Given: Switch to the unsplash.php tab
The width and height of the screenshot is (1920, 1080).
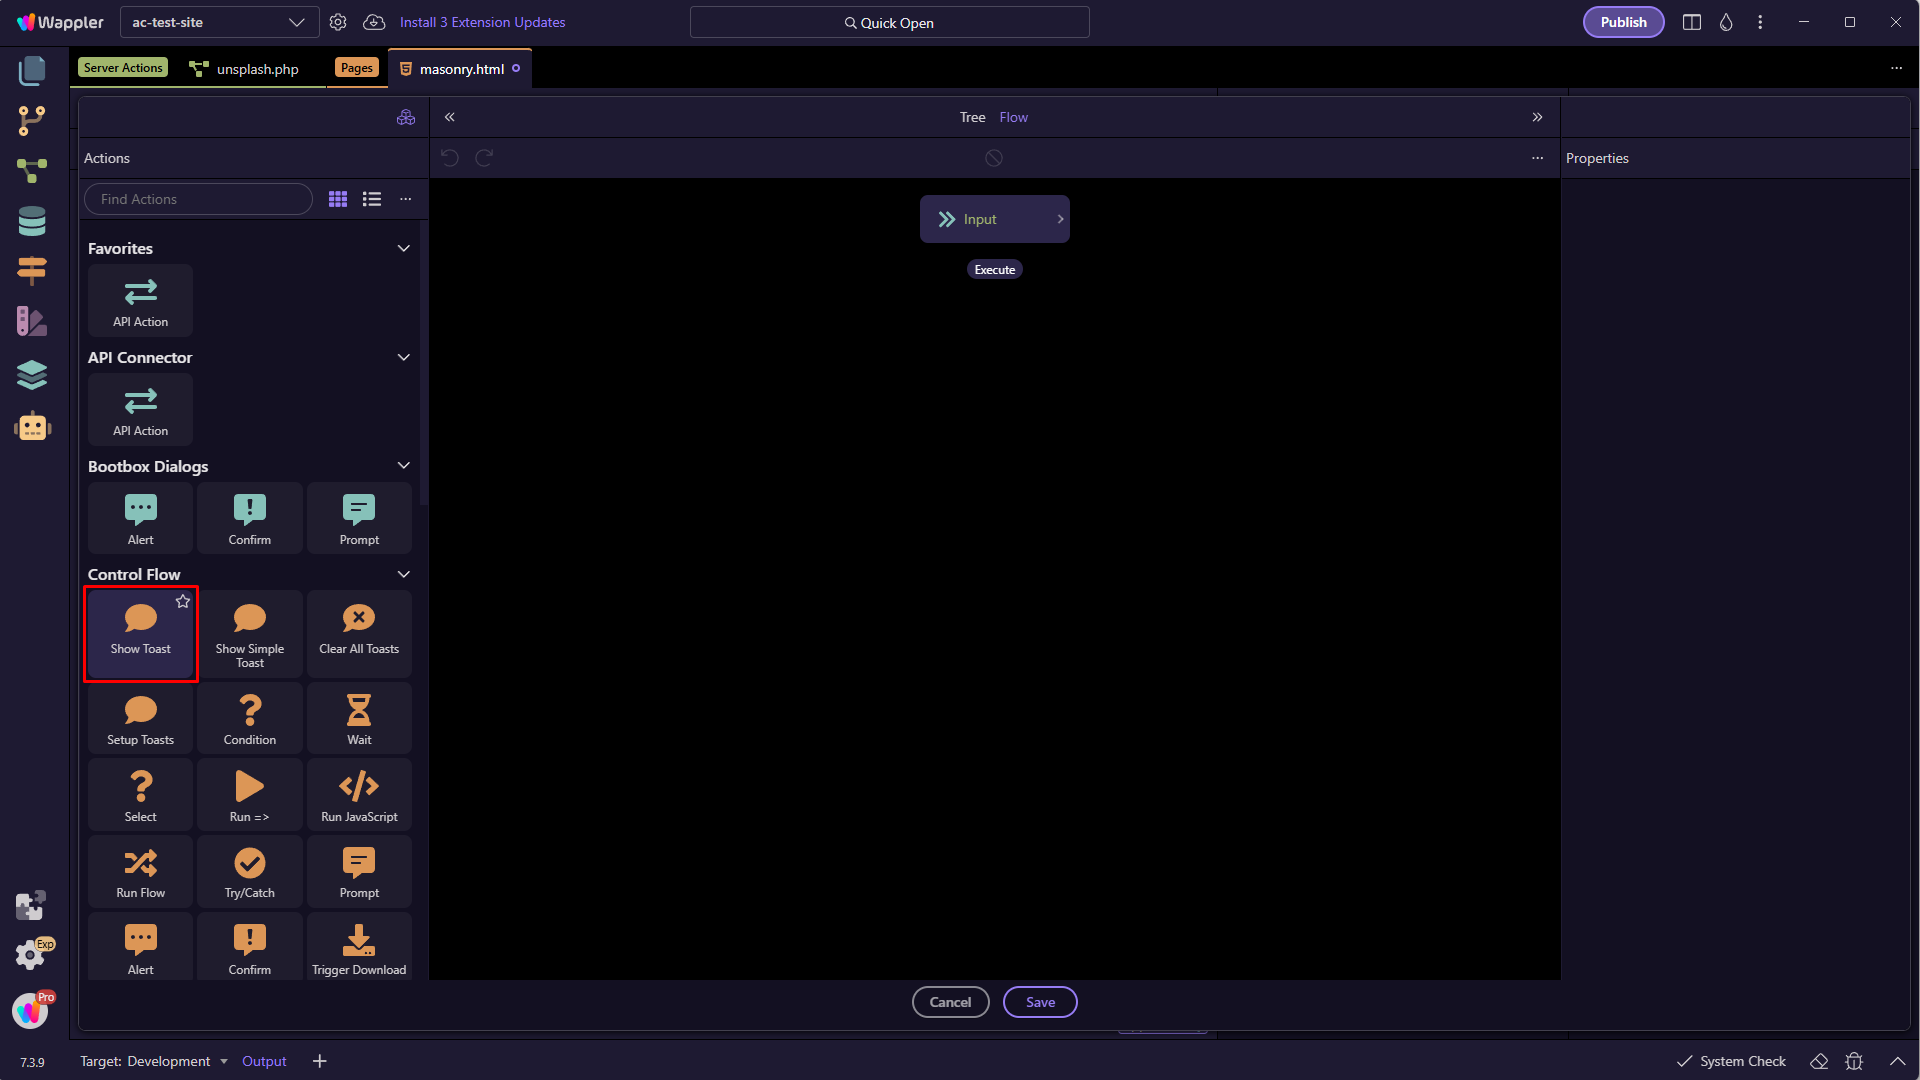Looking at the screenshot, I should [257, 69].
